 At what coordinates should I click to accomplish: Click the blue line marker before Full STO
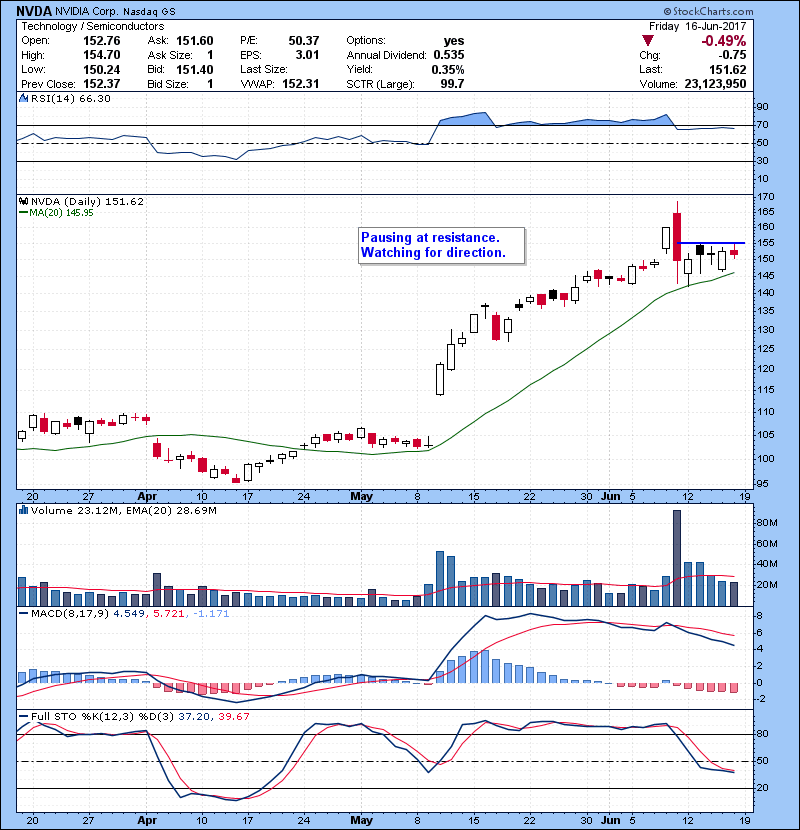point(23,716)
